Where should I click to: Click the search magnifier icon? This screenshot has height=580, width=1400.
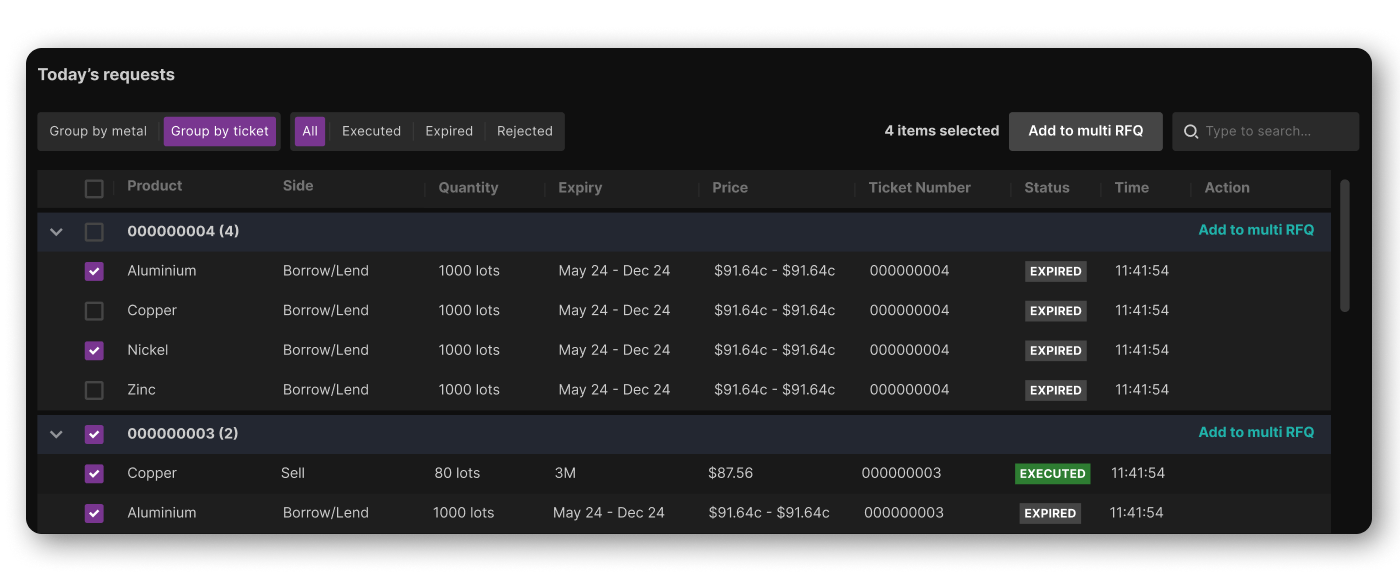1190,131
